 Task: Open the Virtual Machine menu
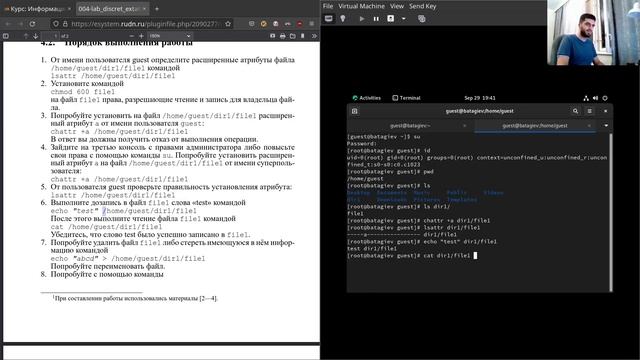tap(361, 6)
